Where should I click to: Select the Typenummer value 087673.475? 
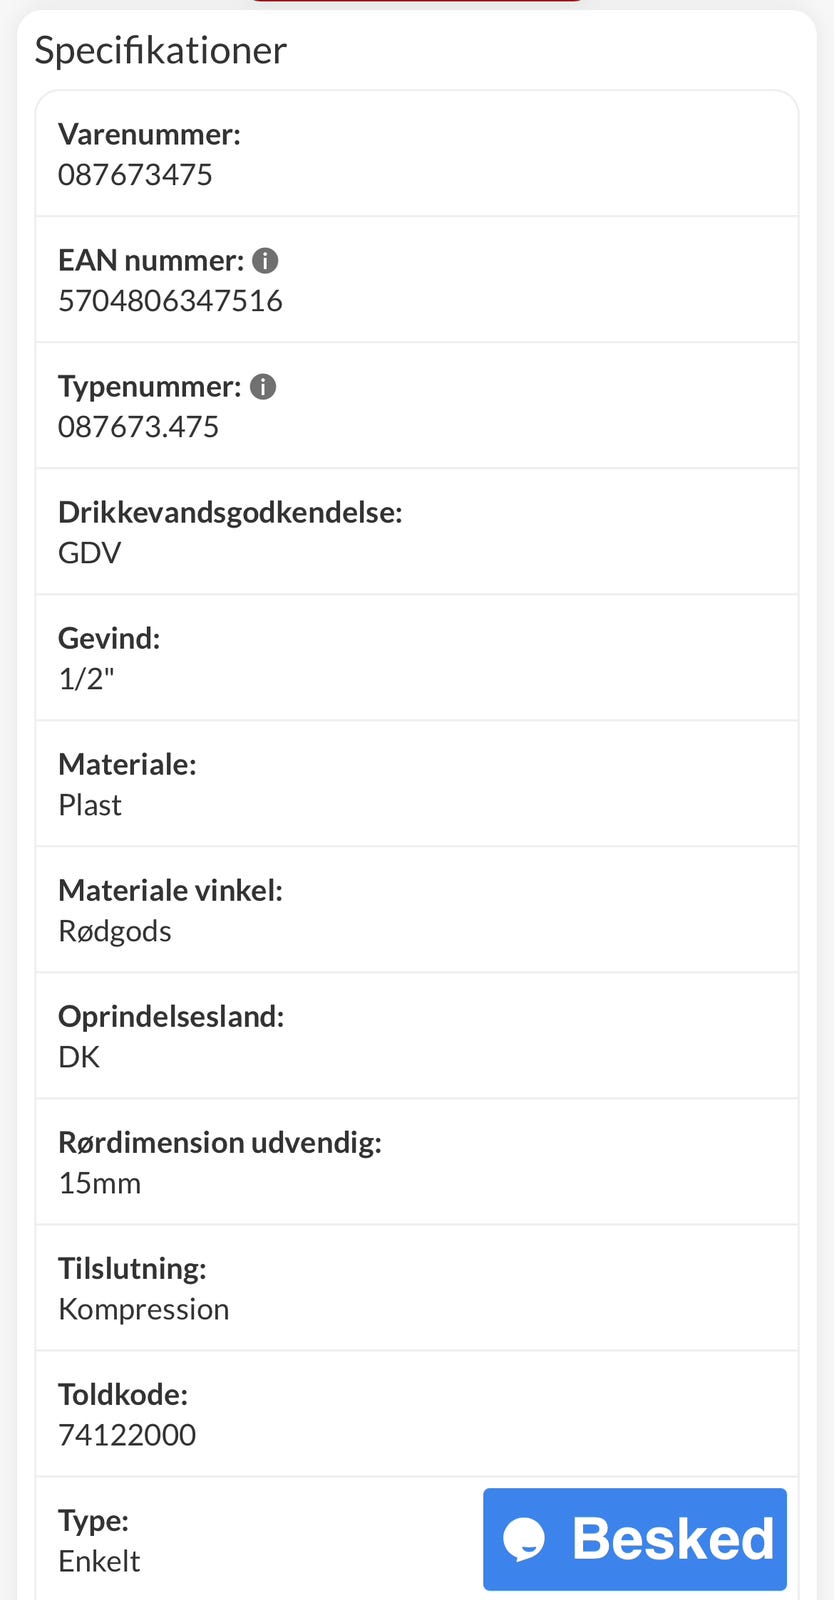click(138, 425)
